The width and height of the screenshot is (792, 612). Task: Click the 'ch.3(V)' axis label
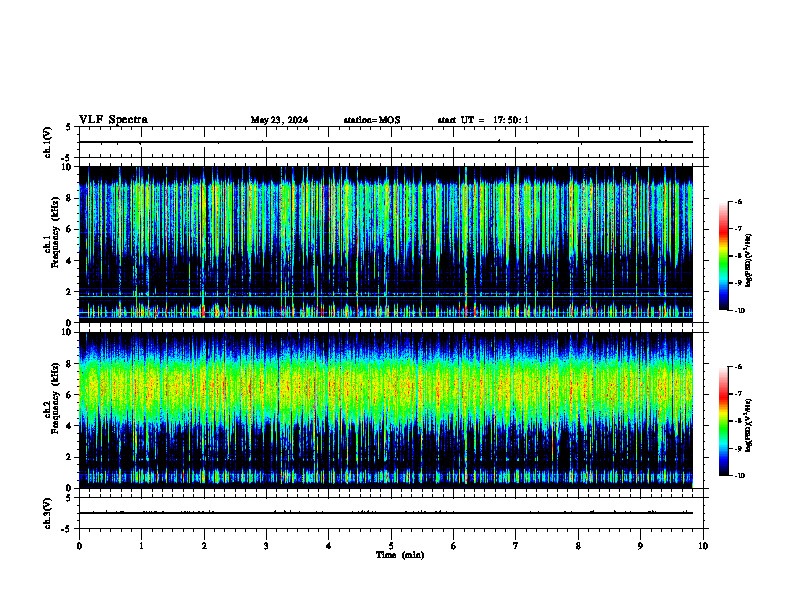pos(48,513)
